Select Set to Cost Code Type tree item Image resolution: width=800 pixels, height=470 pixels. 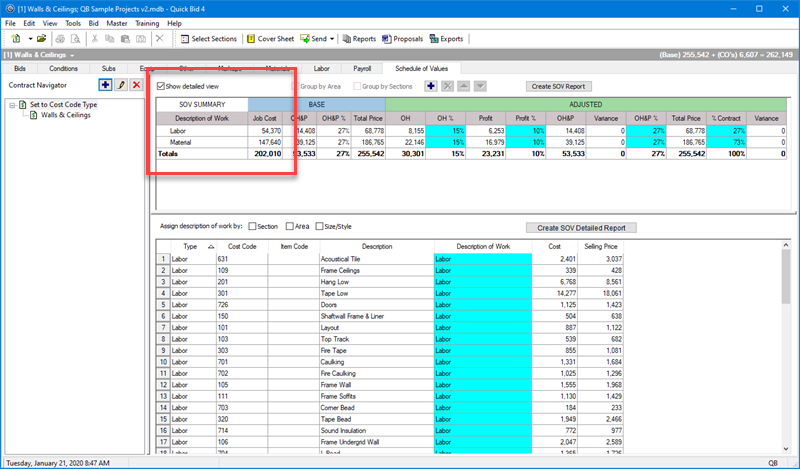[x=63, y=105]
